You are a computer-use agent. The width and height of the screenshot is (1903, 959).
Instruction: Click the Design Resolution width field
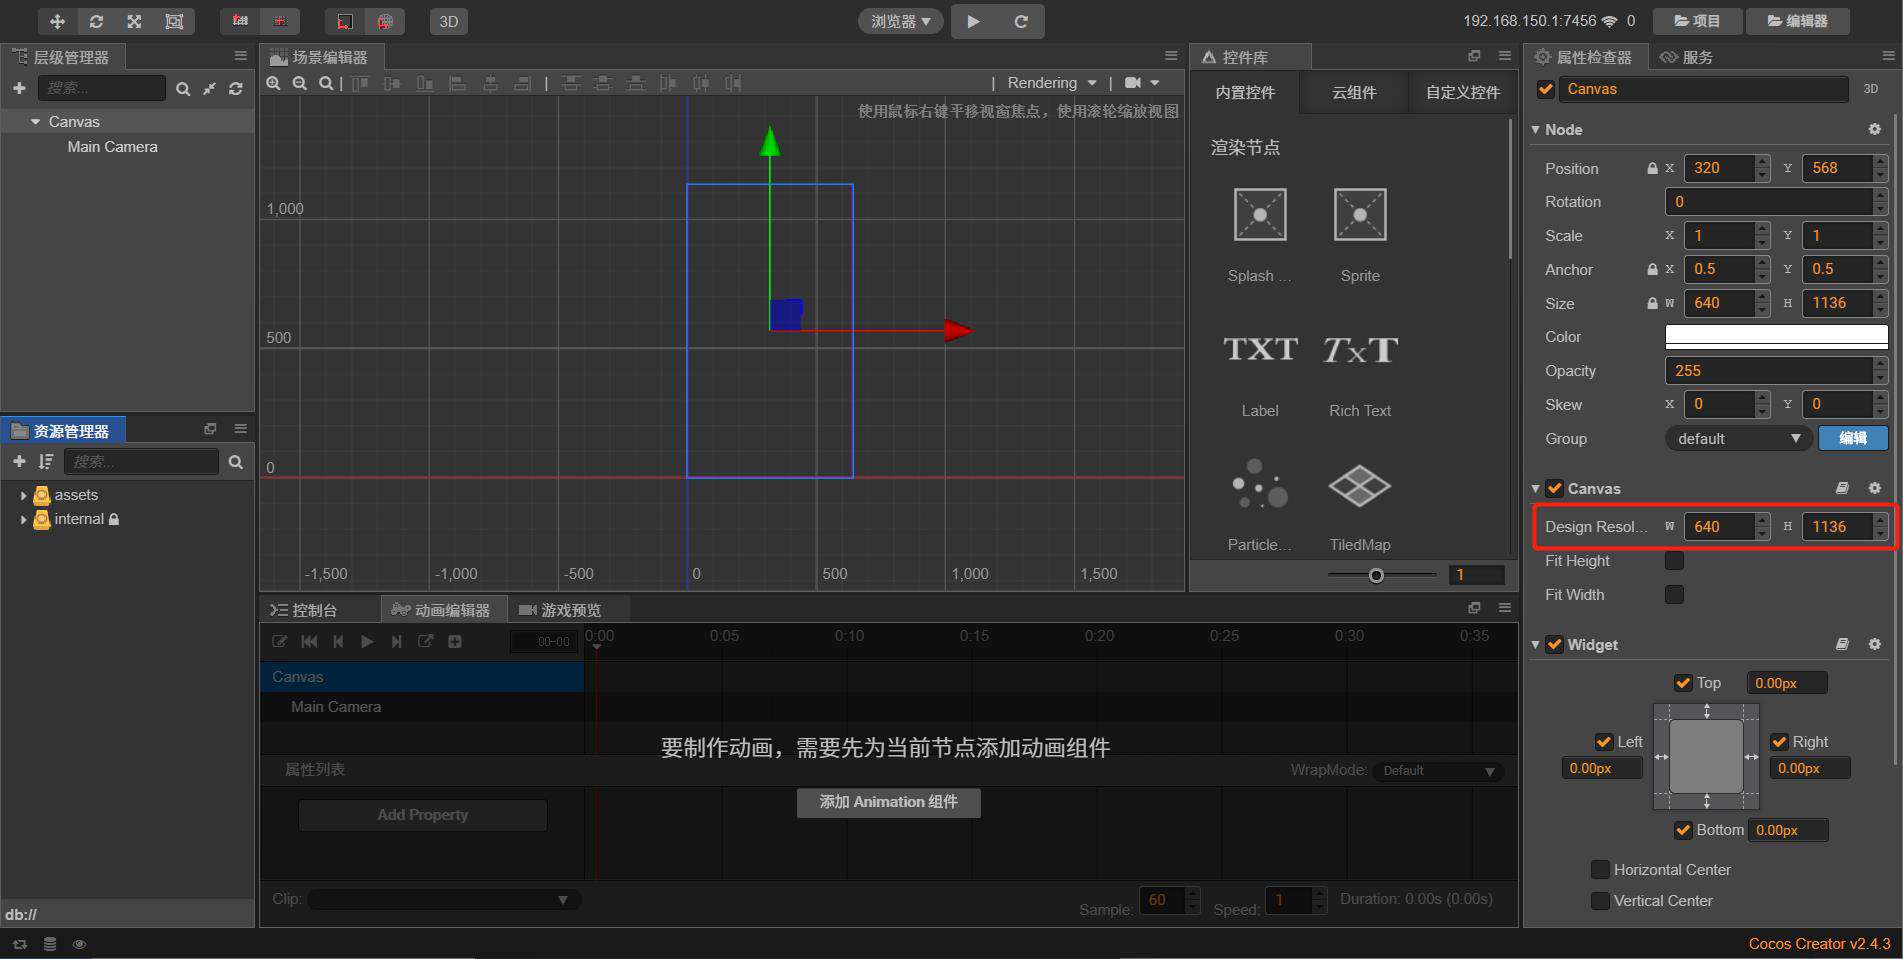pos(1719,526)
